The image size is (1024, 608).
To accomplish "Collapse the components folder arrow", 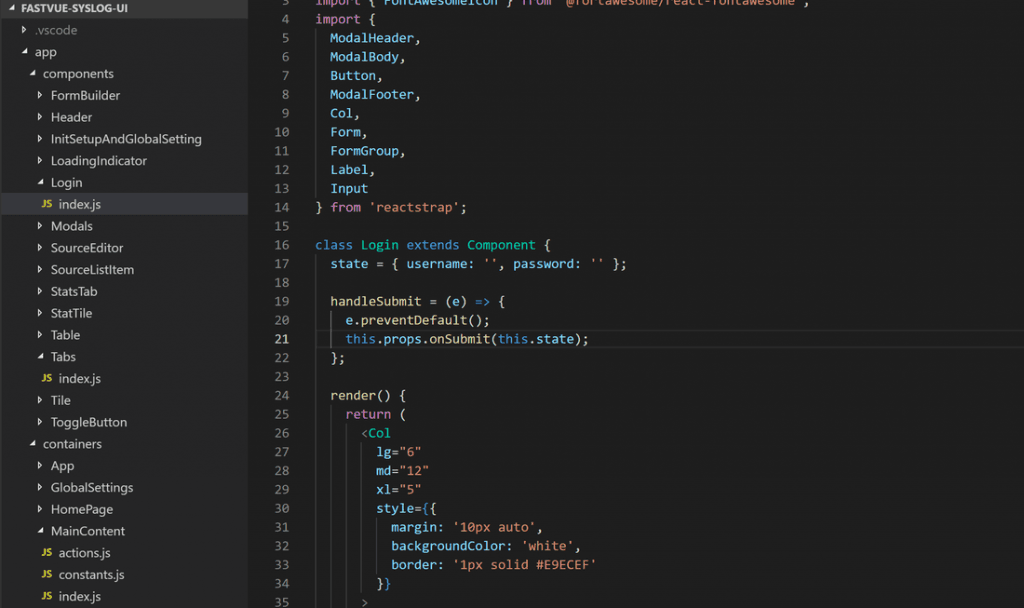I will pyautogui.click(x=32, y=73).
